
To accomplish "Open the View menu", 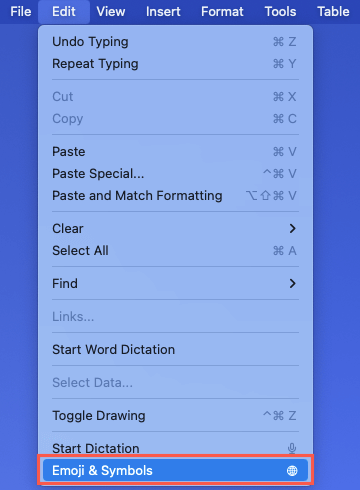I will [x=111, y=12].
